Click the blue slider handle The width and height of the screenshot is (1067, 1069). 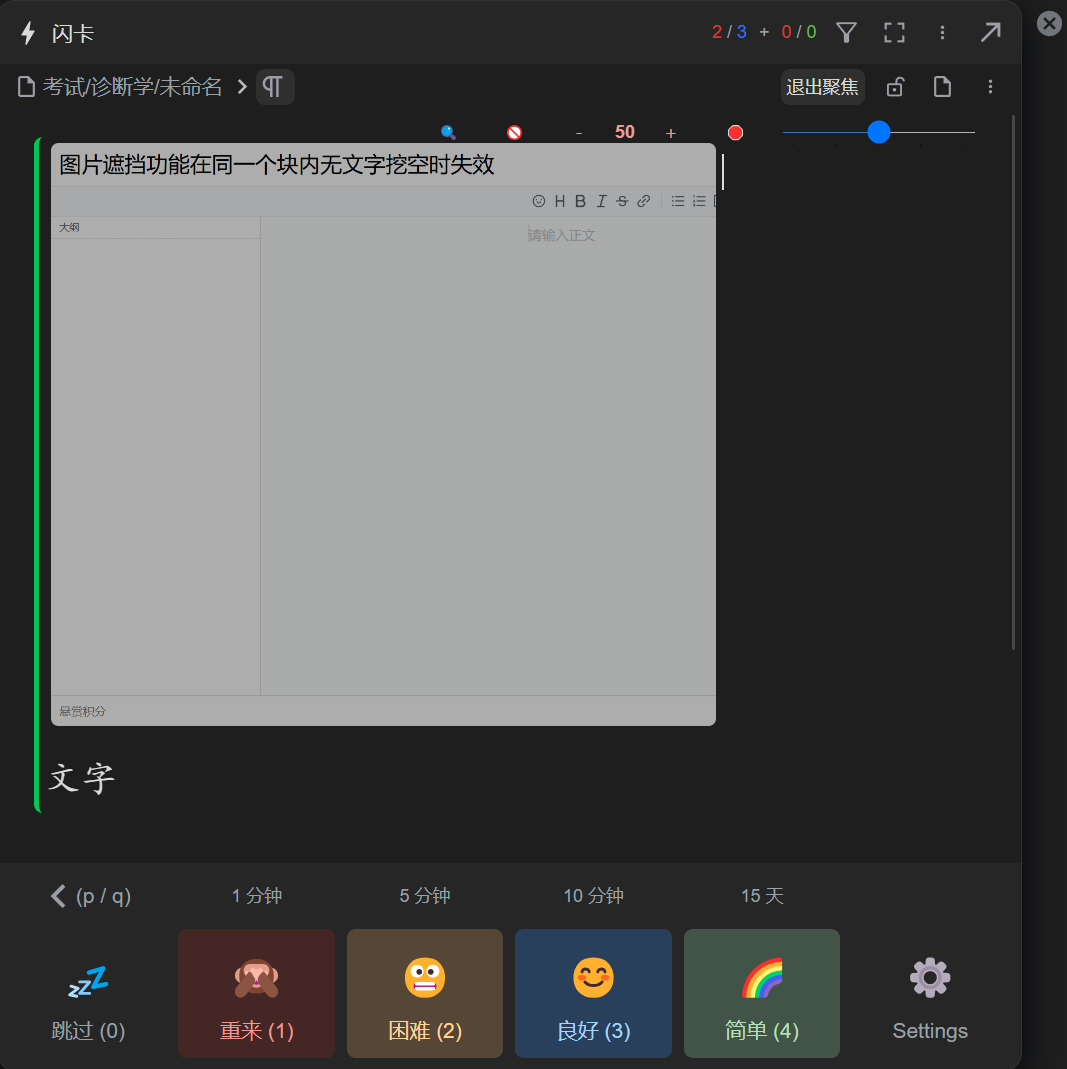[x=878, y=131]
